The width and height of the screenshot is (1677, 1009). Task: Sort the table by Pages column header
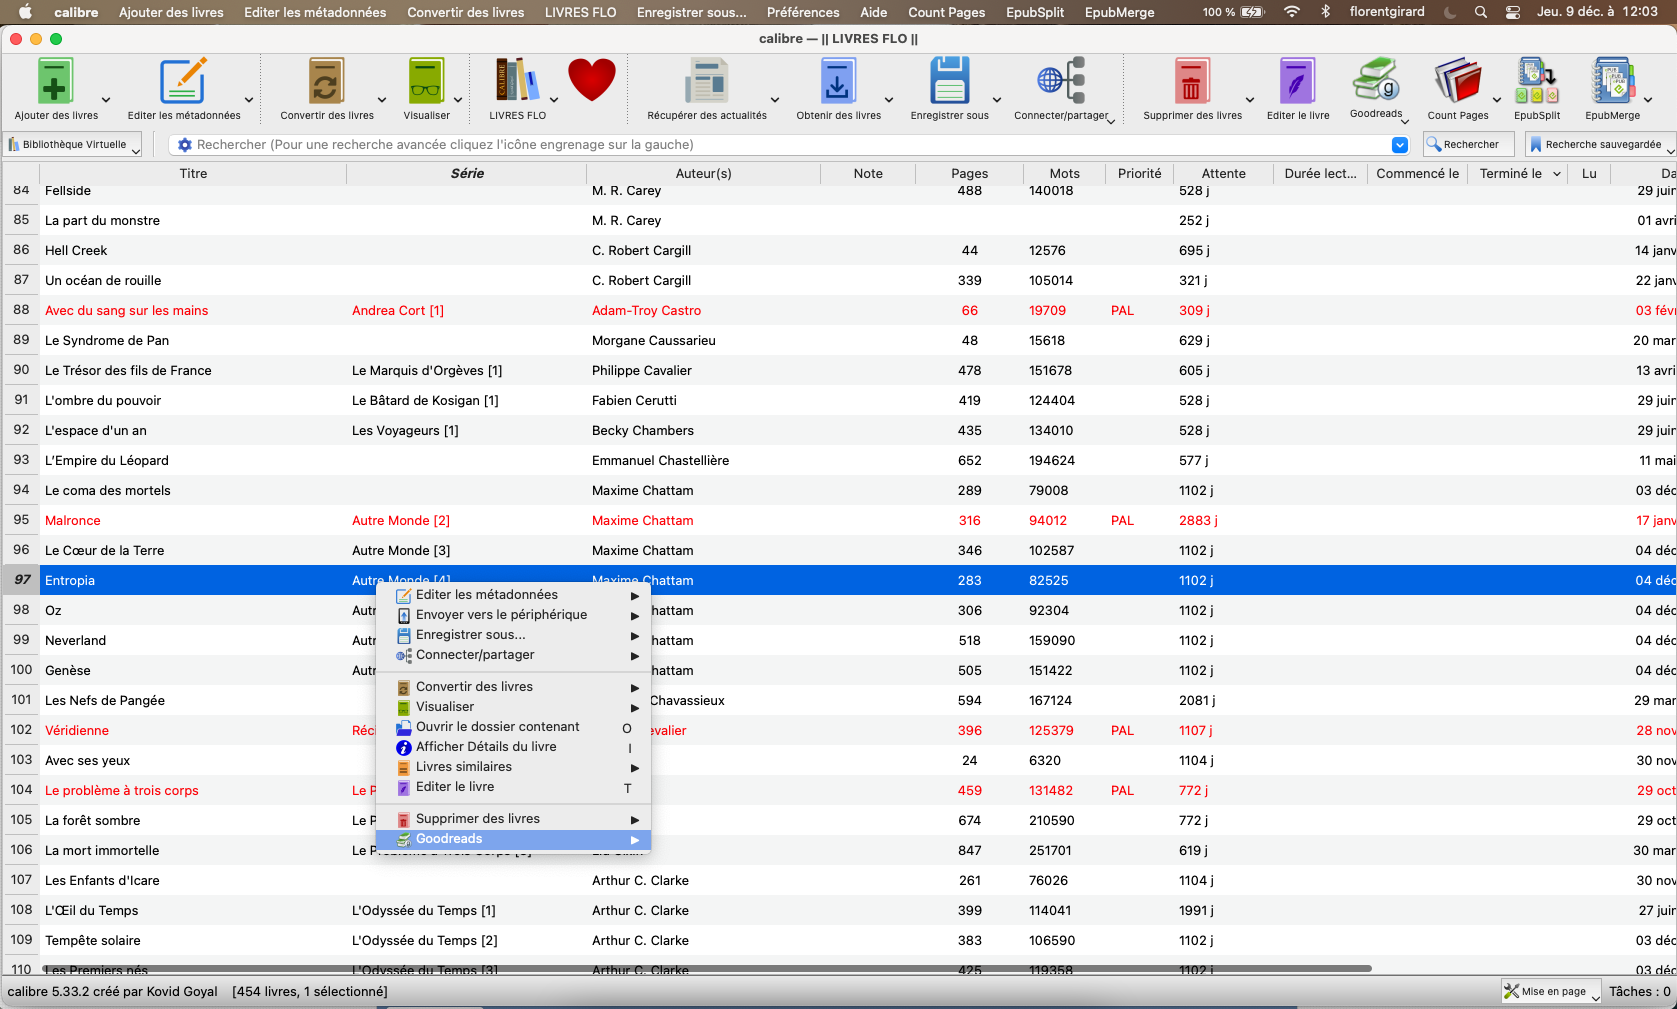click(969, 173)
